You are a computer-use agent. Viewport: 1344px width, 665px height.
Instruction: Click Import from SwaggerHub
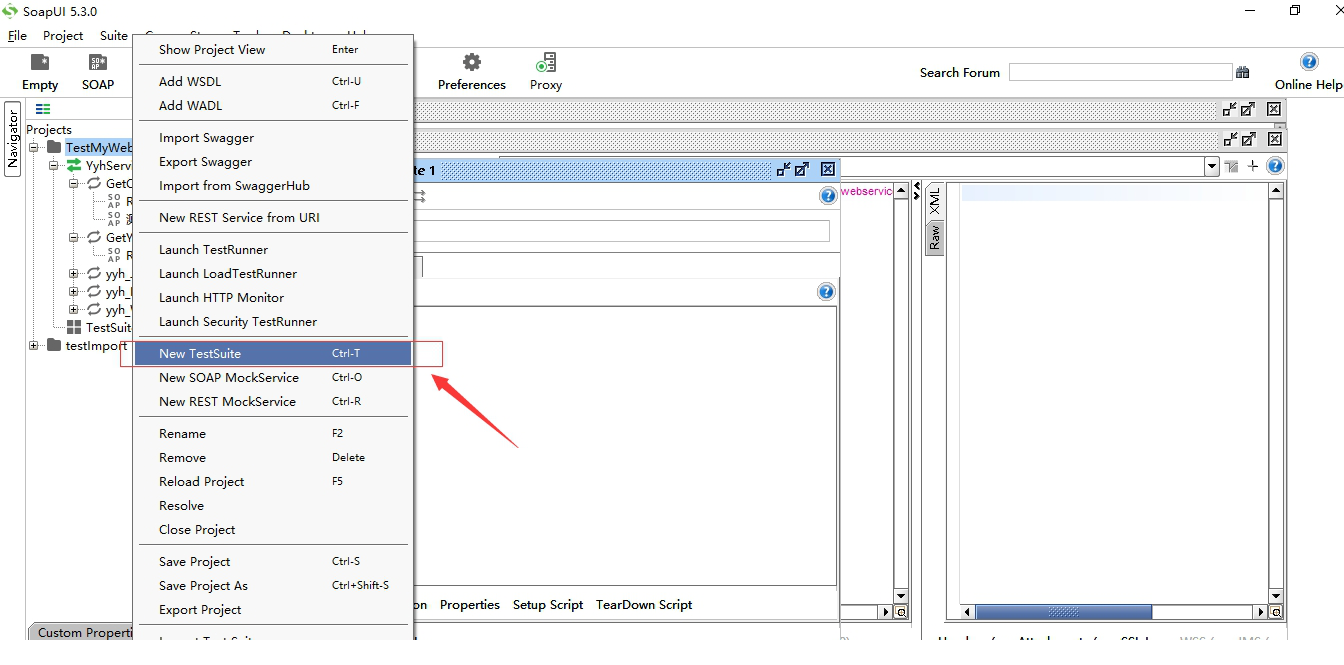click(x=272, y=185)
